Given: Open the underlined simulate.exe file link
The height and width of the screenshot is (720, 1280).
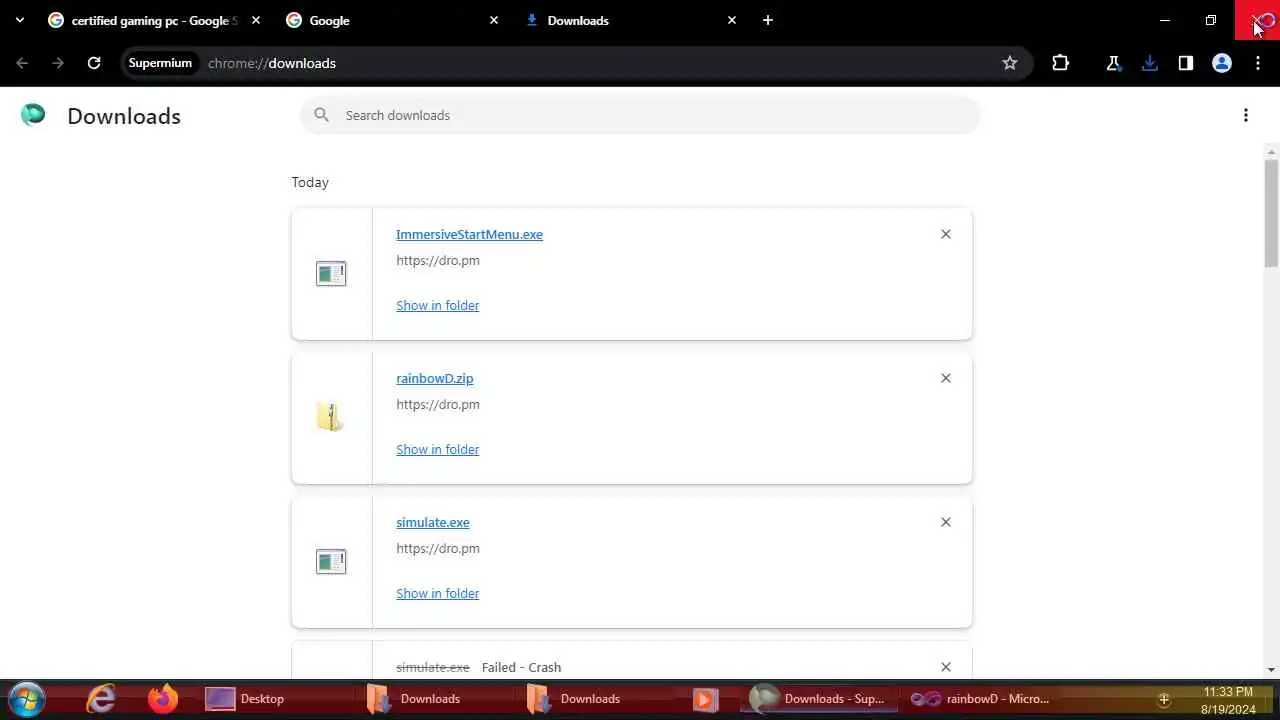Looking at the screenshot, I should tap(433, 522).
